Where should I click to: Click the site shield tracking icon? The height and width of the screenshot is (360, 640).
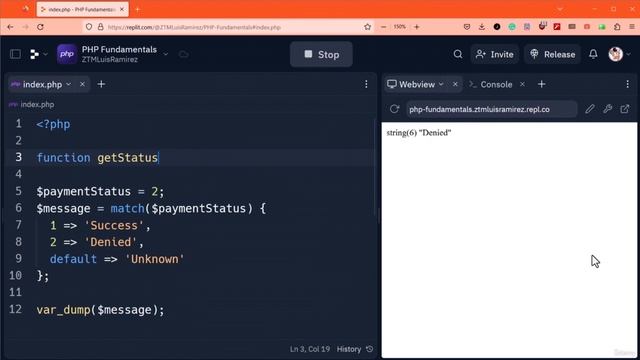point(89,27)
